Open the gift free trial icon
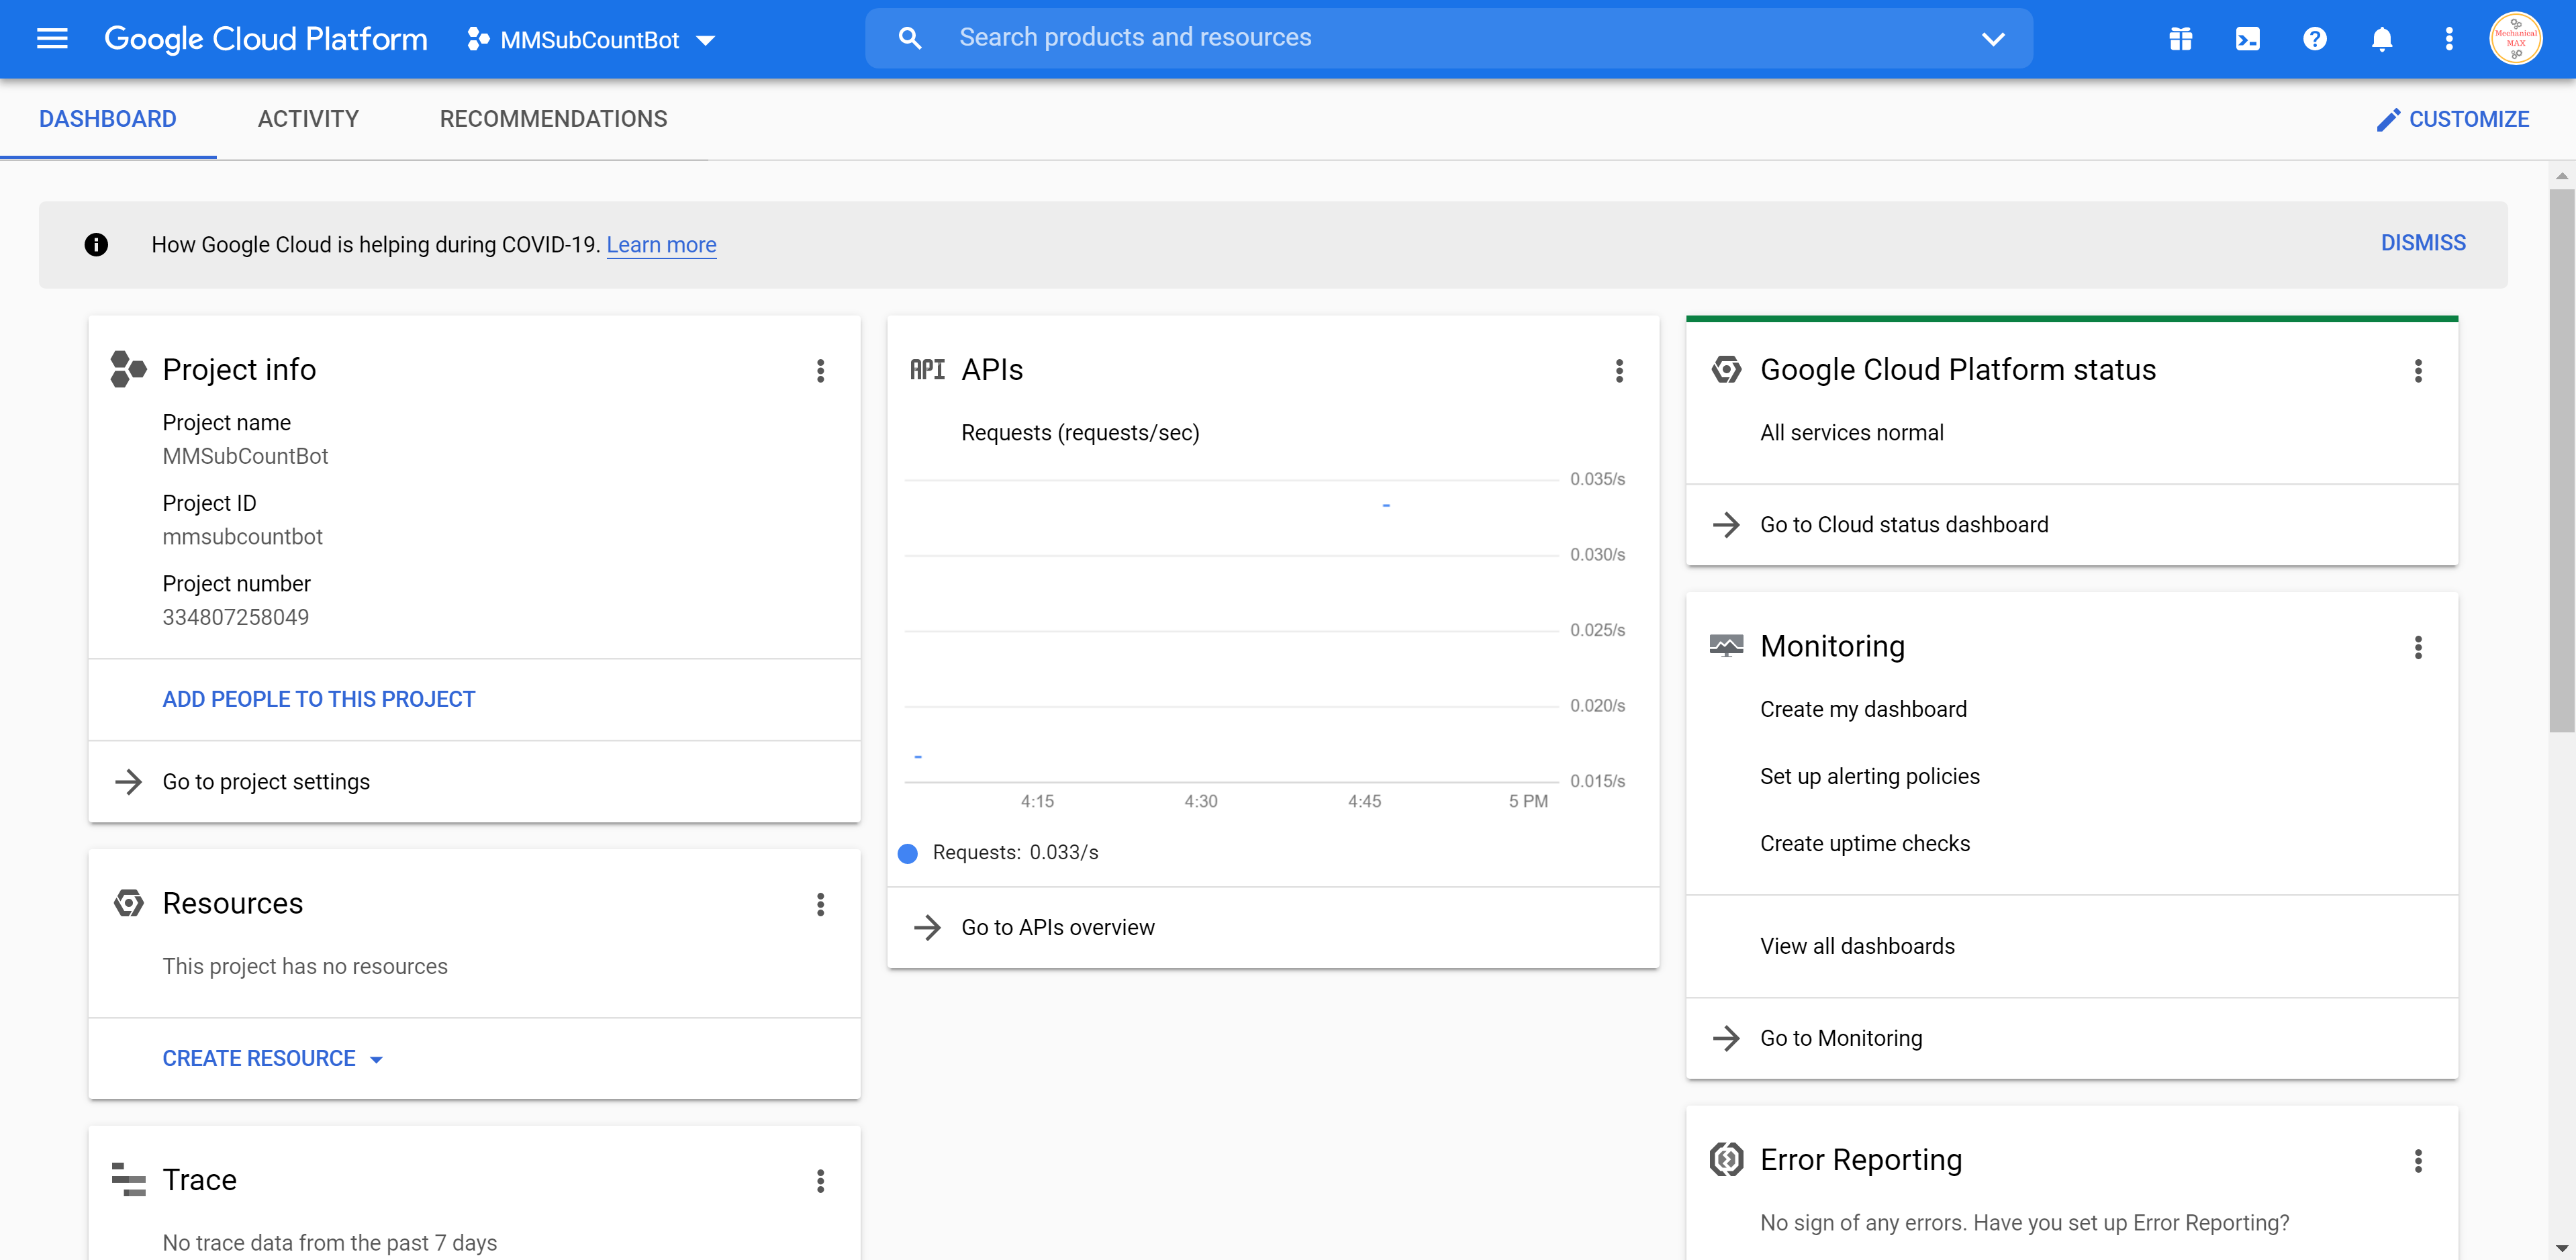Image resolution: width=2576 pixels, height=1260 pixels. point(2180,39)
